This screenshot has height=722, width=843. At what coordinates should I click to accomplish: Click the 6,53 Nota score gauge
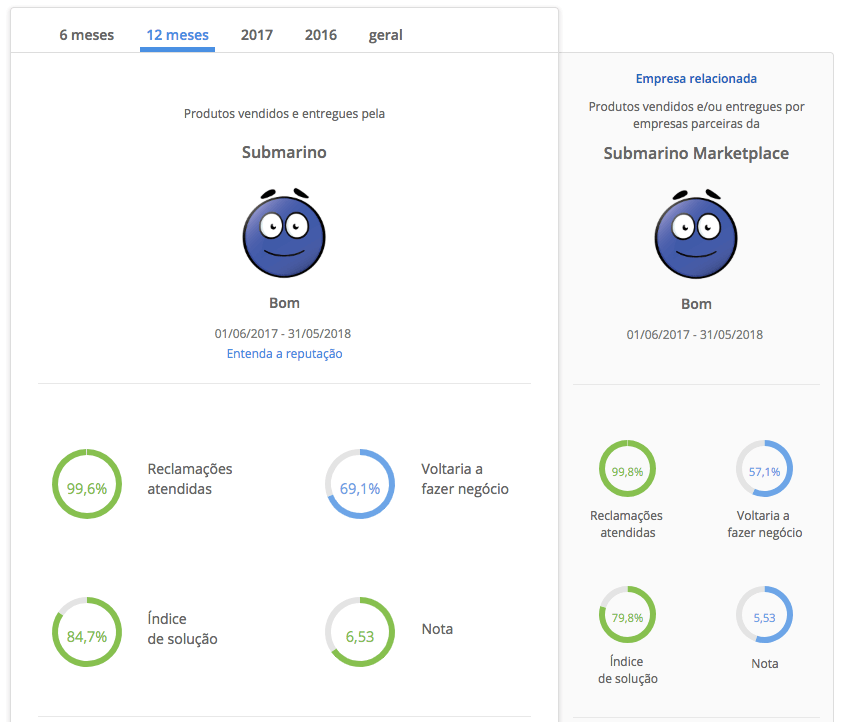(360, 636)
